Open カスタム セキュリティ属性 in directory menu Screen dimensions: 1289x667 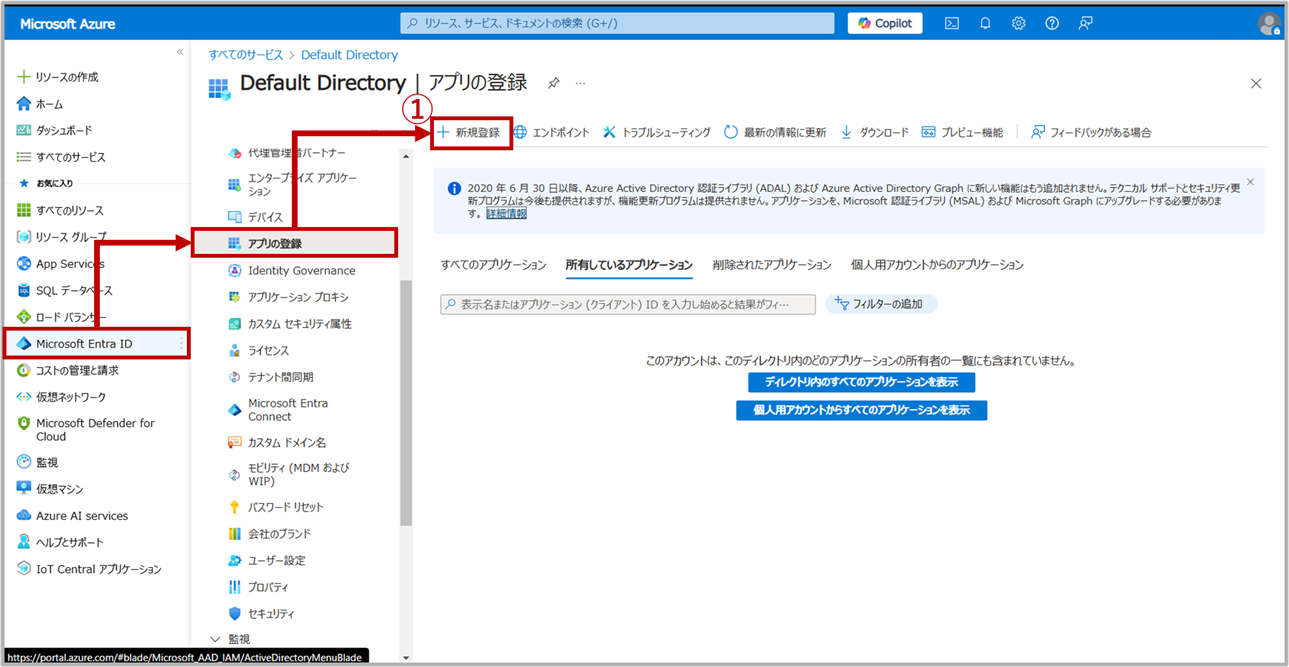(289, 324)
